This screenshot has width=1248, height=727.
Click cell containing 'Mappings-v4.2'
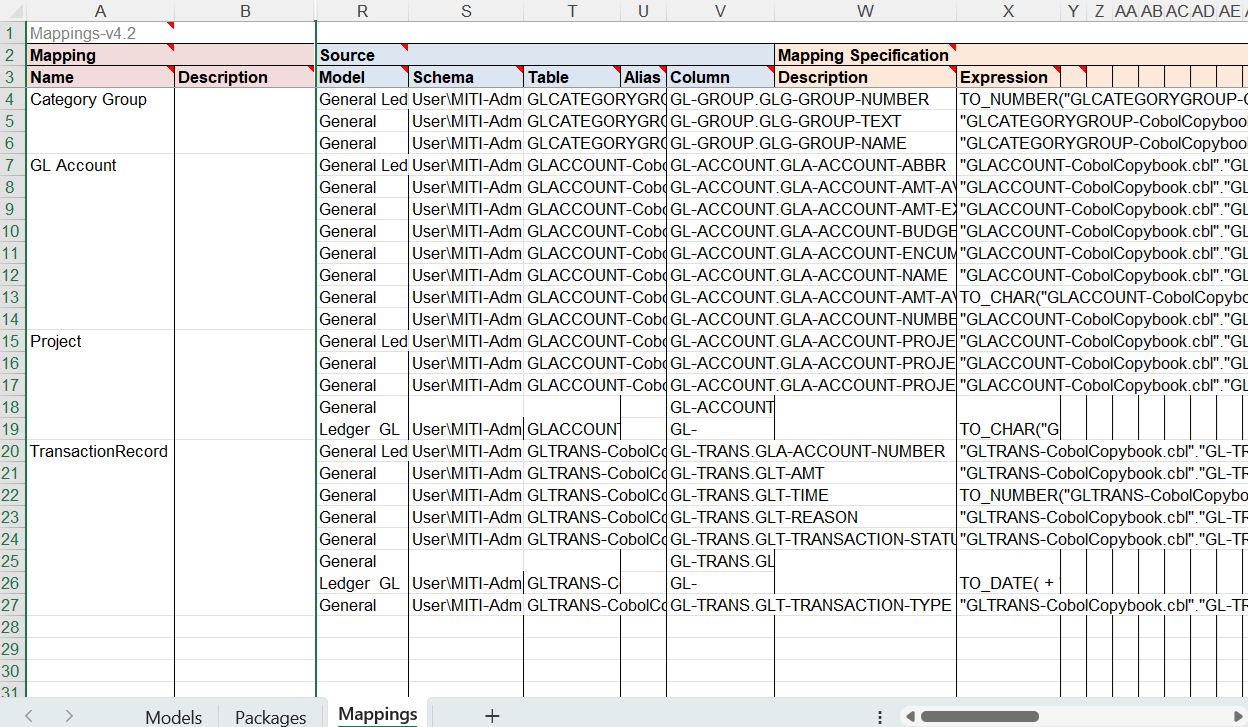100,33
